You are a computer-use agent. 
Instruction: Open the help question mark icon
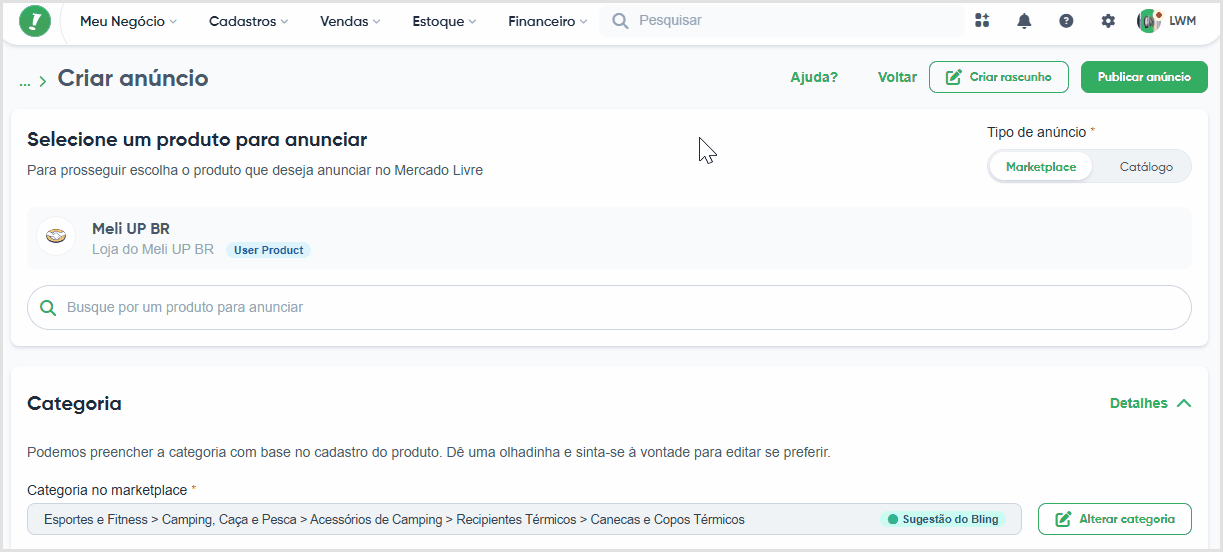[1066, 21]
